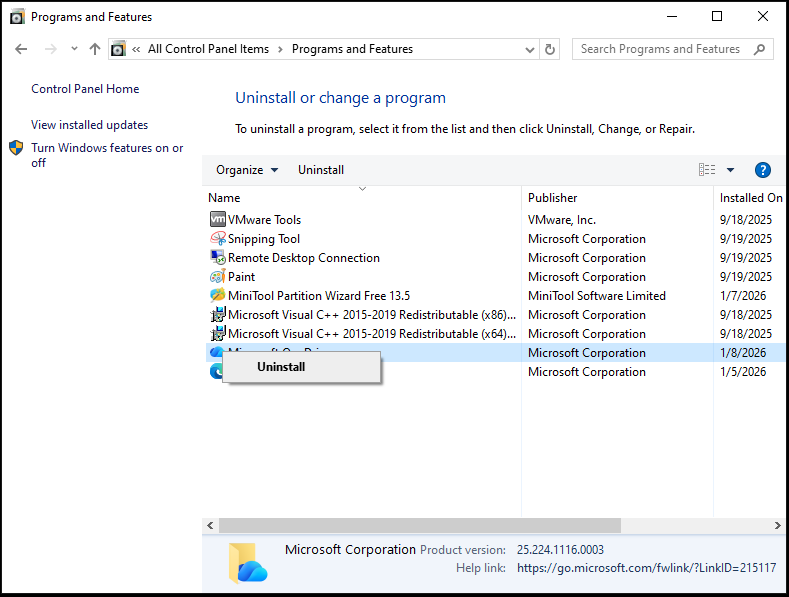
Task: Click the VMware Tools program icon
Action: point(217,219)
